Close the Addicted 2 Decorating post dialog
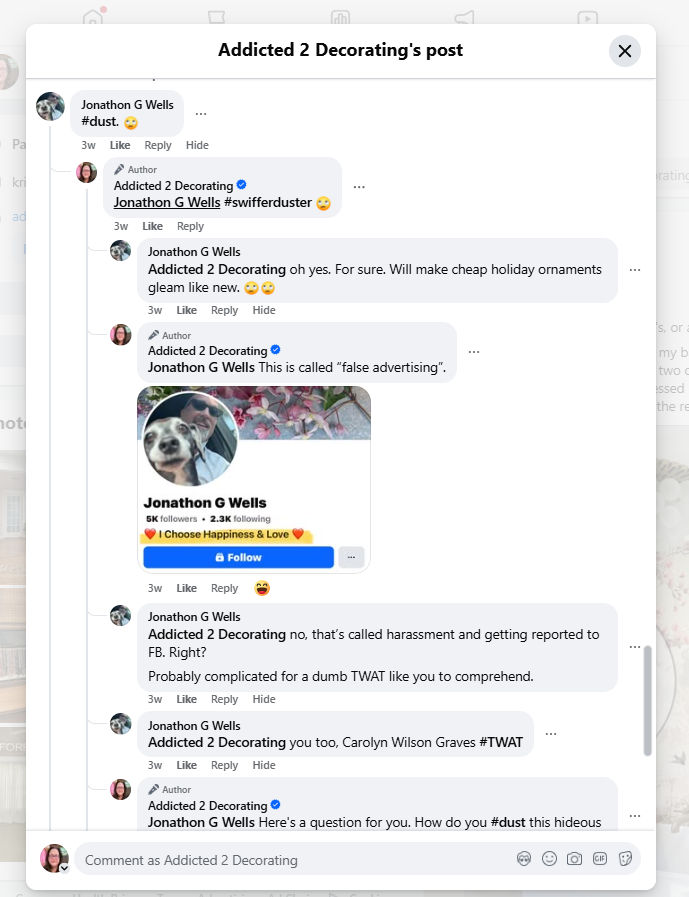This screenshot has width=689, height=897. click(x=625, y=51)
